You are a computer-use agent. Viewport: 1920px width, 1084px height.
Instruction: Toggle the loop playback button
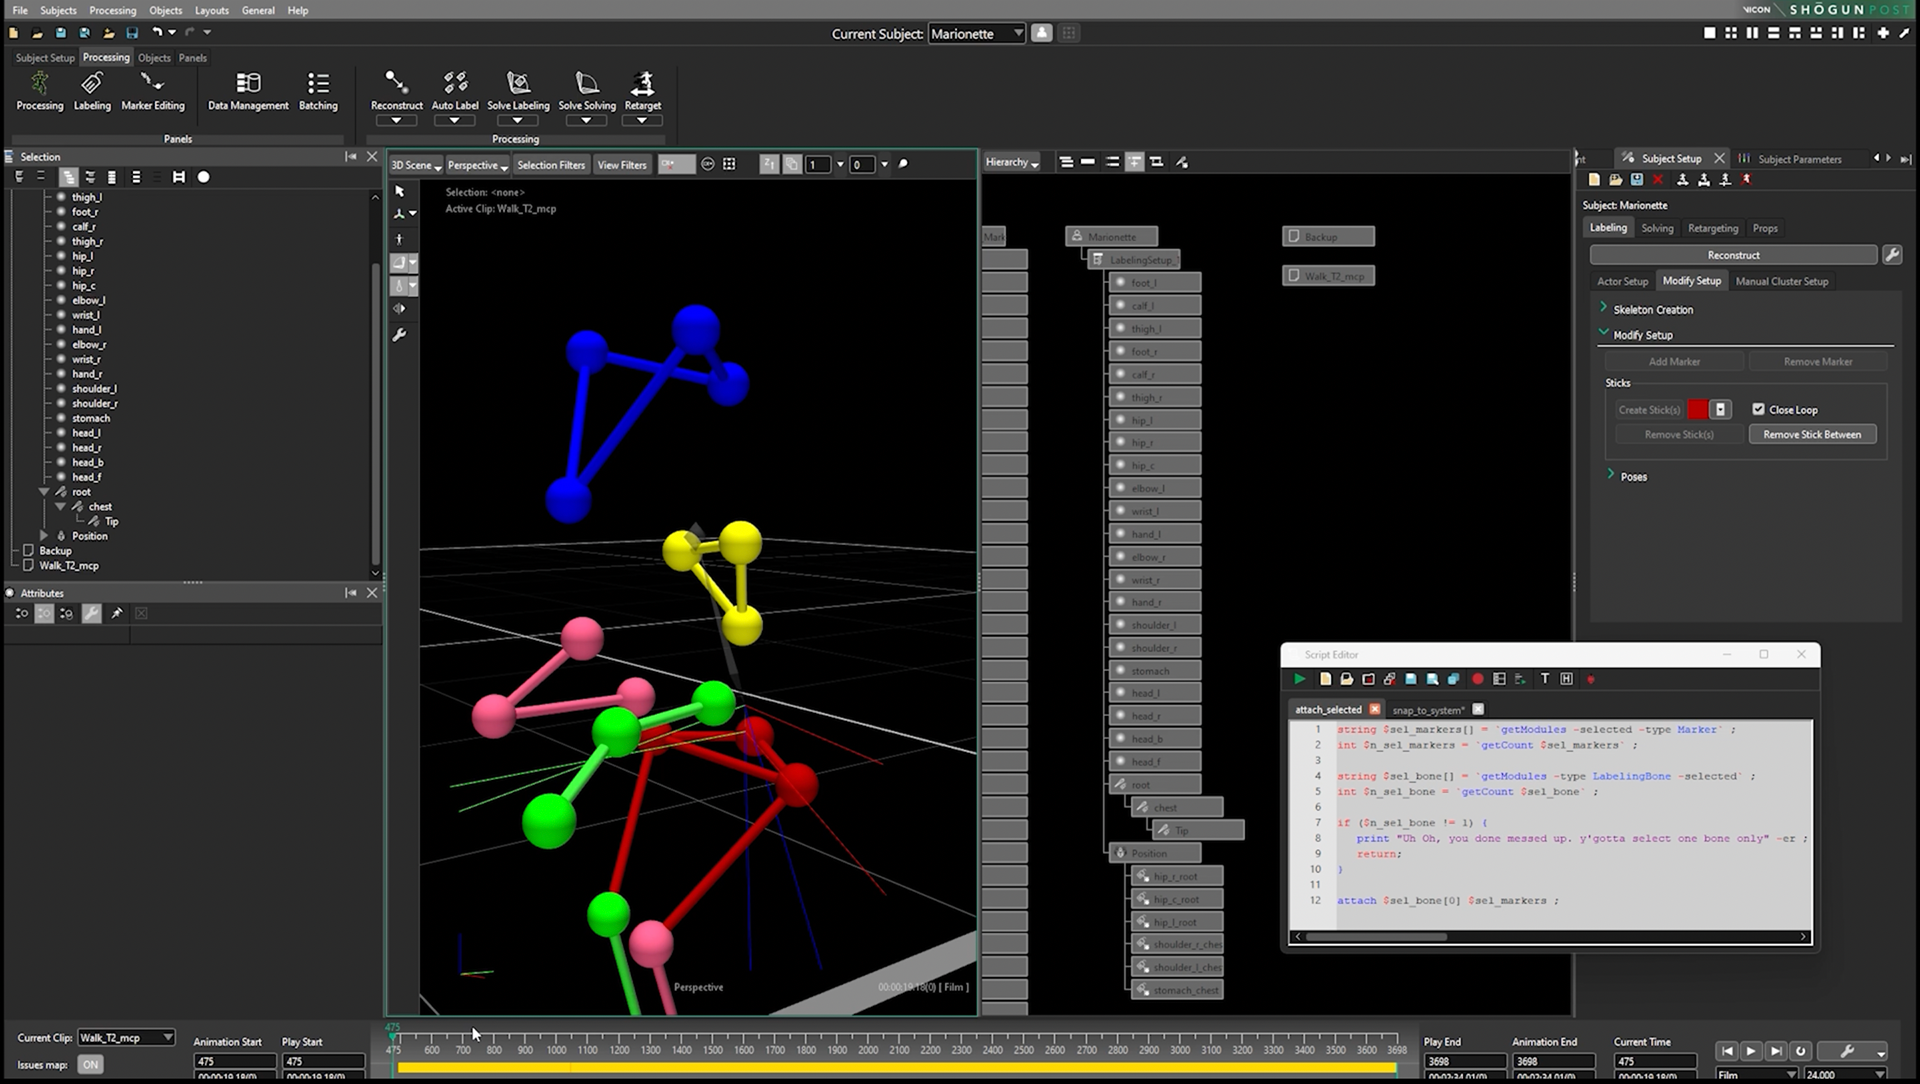tap(1801, 1051)
